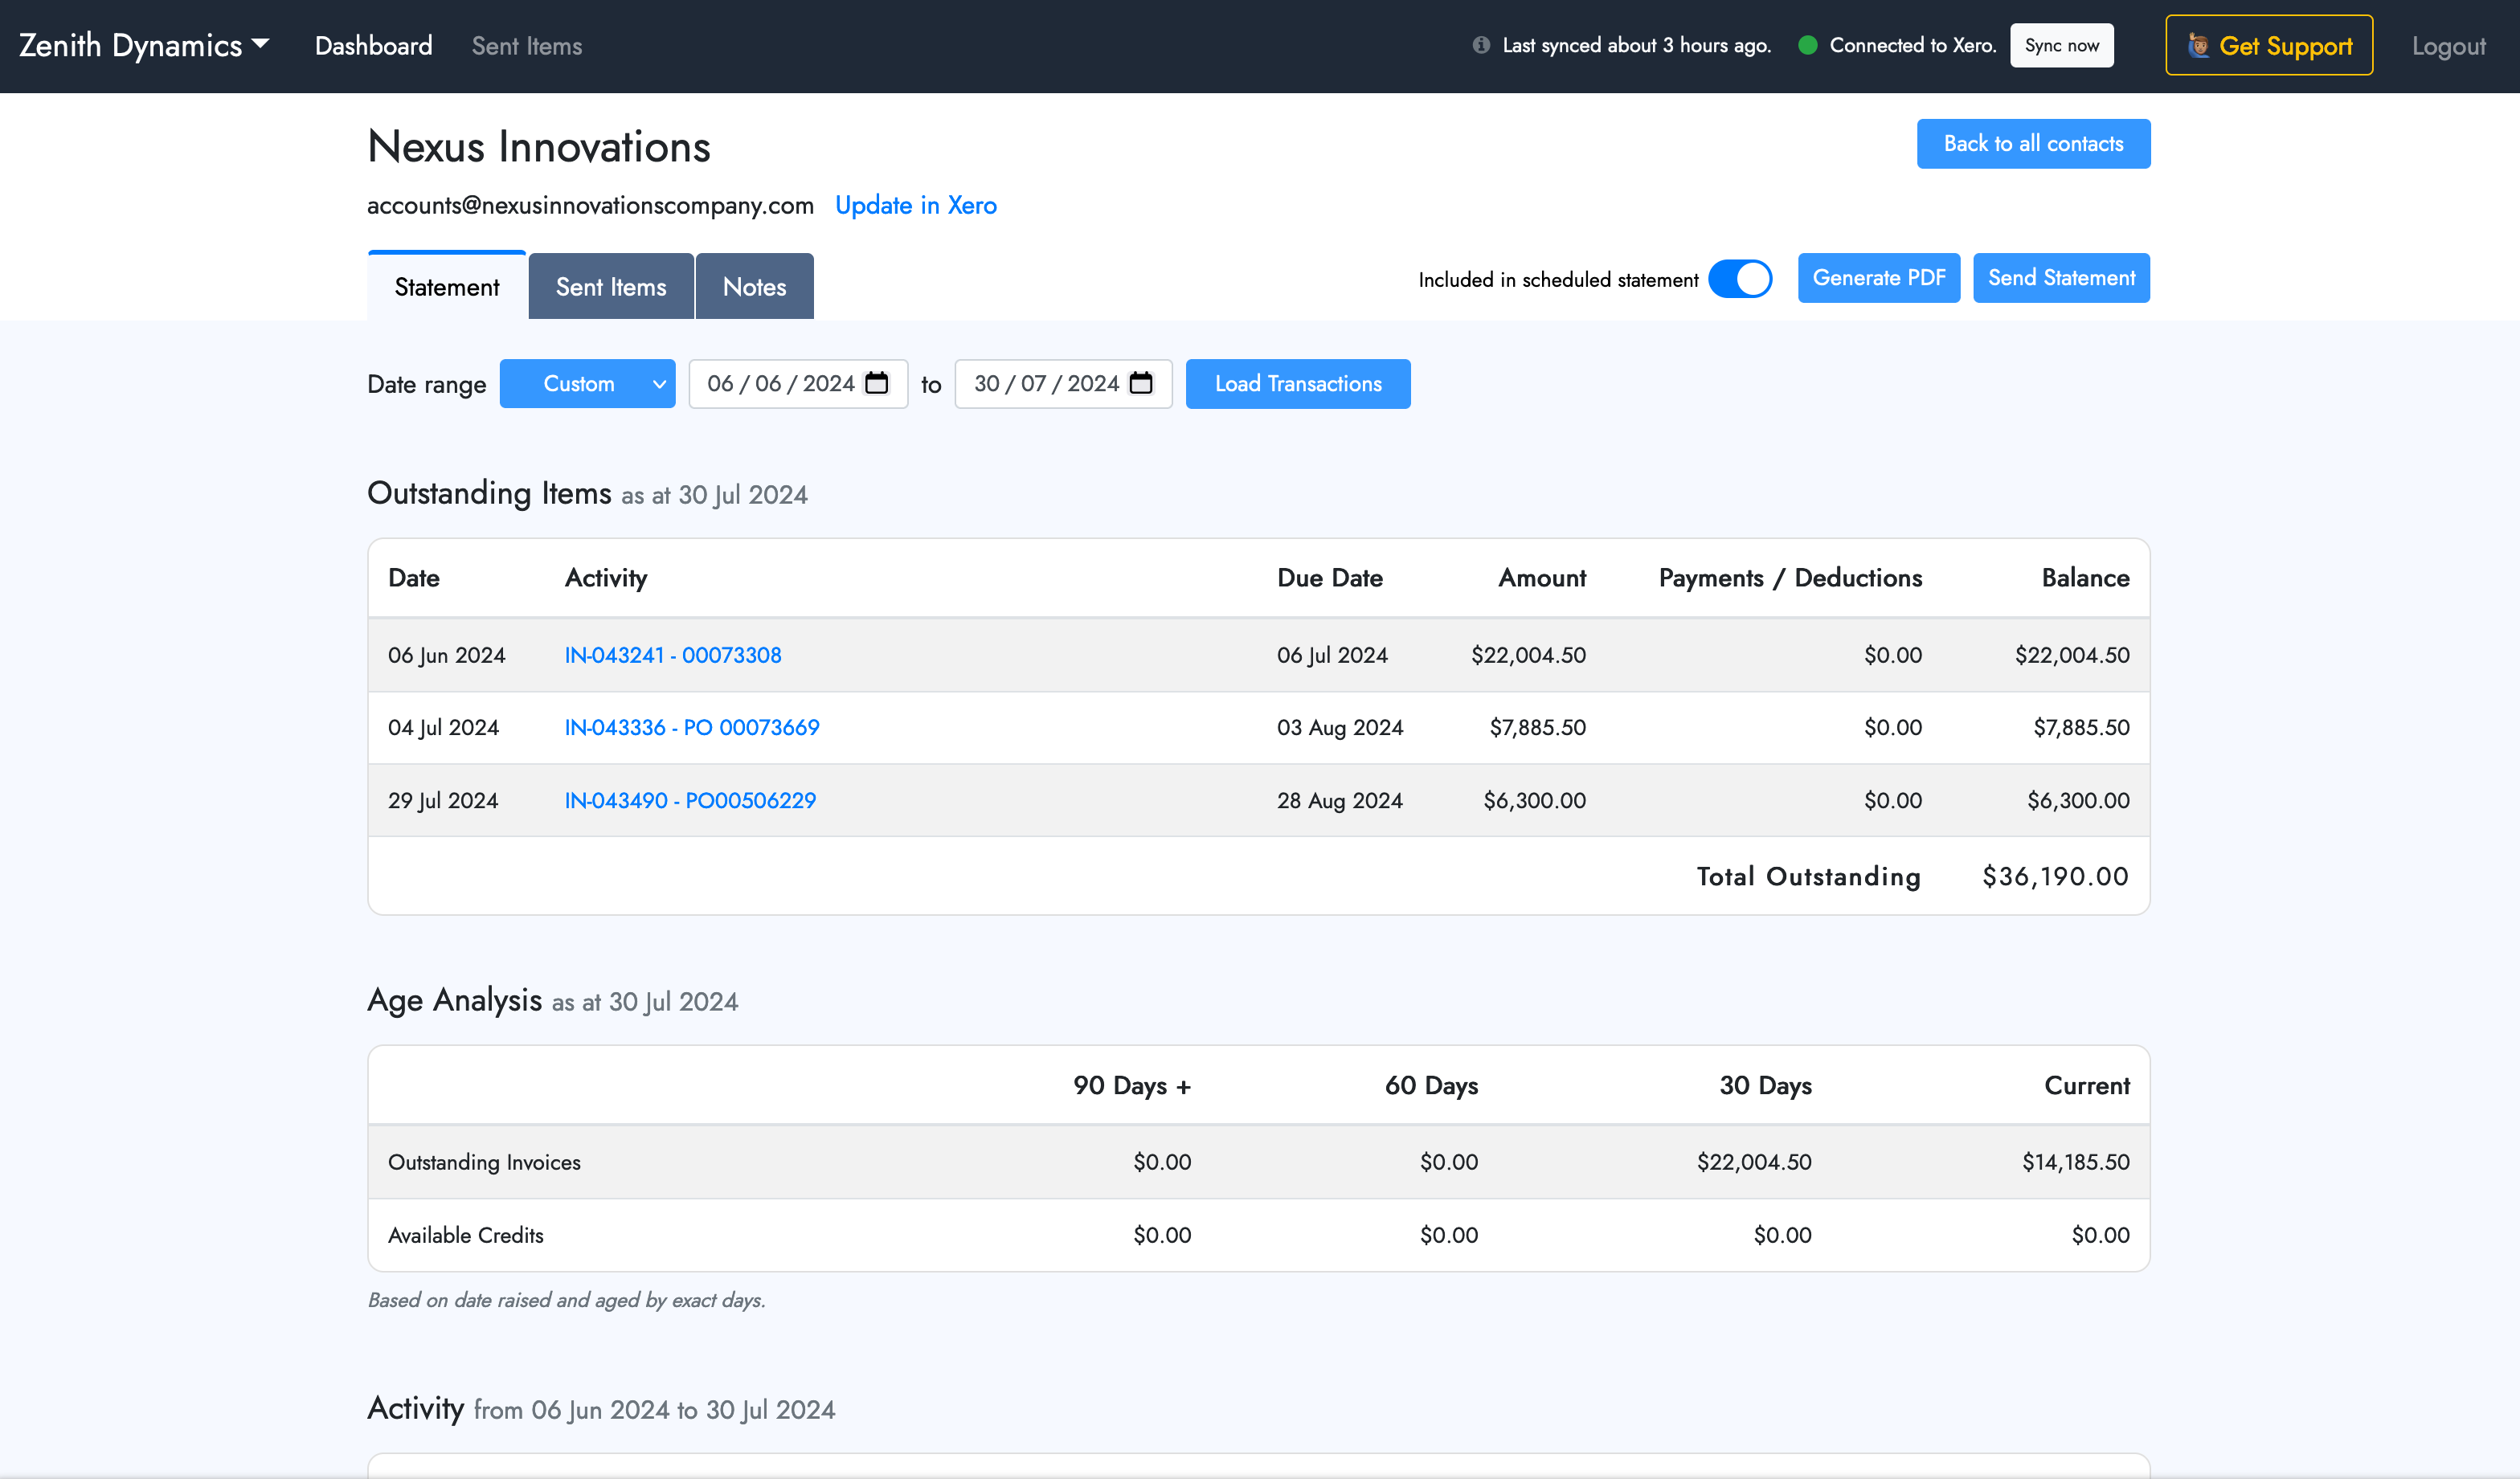The width and height of the screenshot is (2520, 1479).
Task: Click Back to all contacts button
Action: [2033, 144]
